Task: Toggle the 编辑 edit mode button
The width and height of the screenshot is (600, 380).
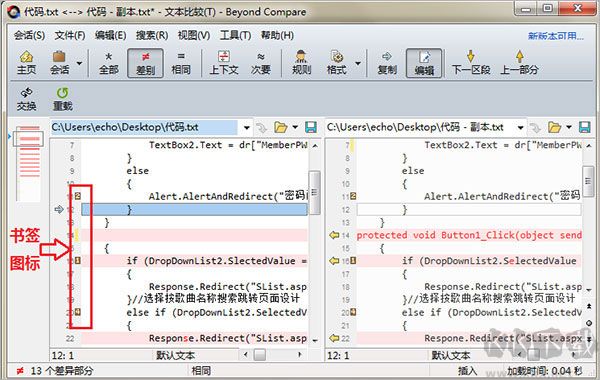Action: click(x=424, y=63)
